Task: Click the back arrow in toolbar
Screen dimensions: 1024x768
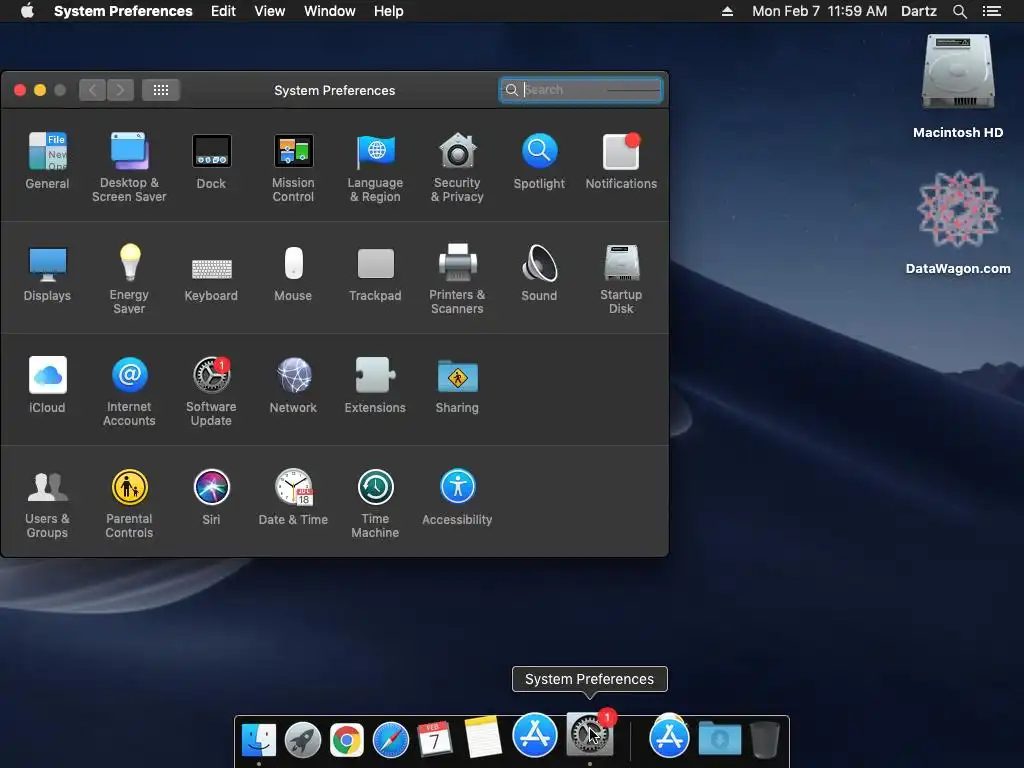Action: [93, 90]
